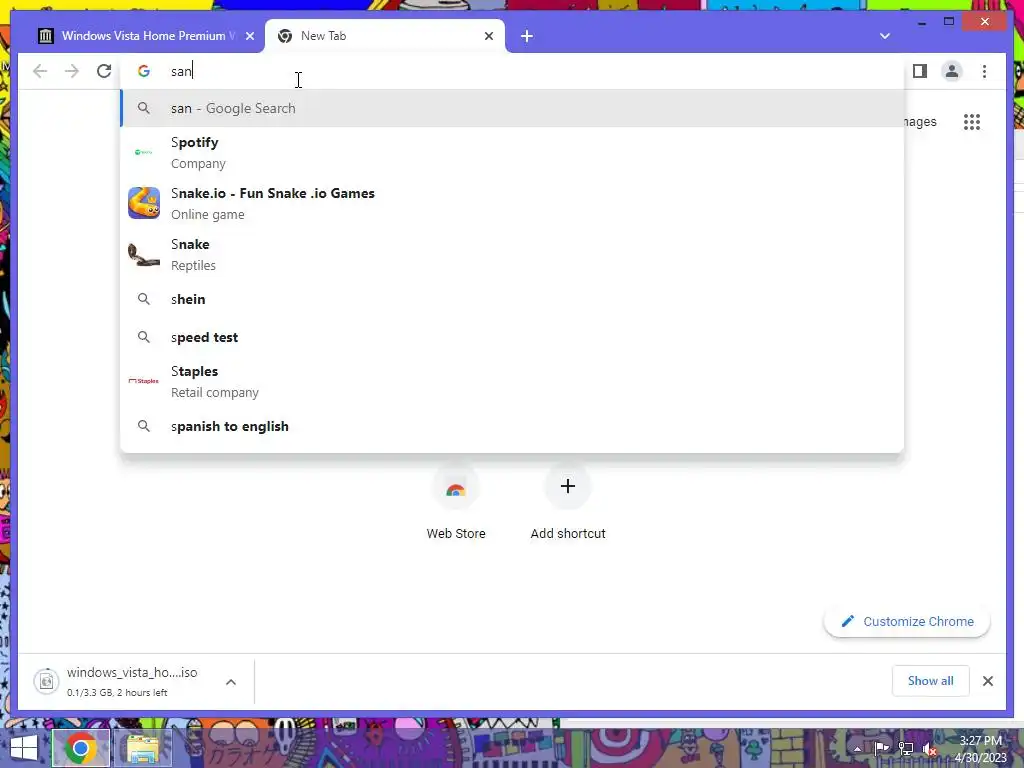Click the Google G icon in address bar
The width and height of the screenshot is (1024, 768).
pos(144,71)
